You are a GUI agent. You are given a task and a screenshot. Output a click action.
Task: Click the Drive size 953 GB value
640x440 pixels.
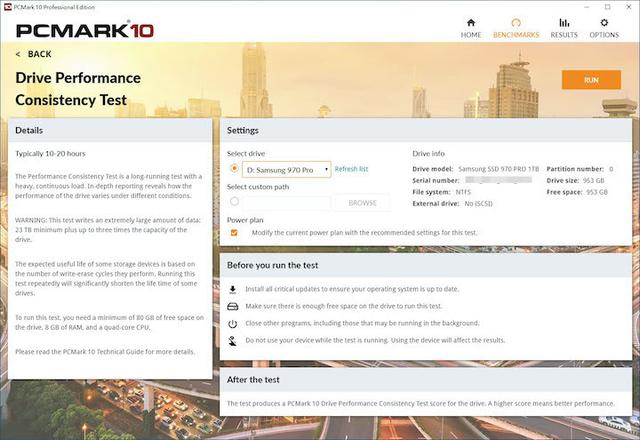(593, 180)
